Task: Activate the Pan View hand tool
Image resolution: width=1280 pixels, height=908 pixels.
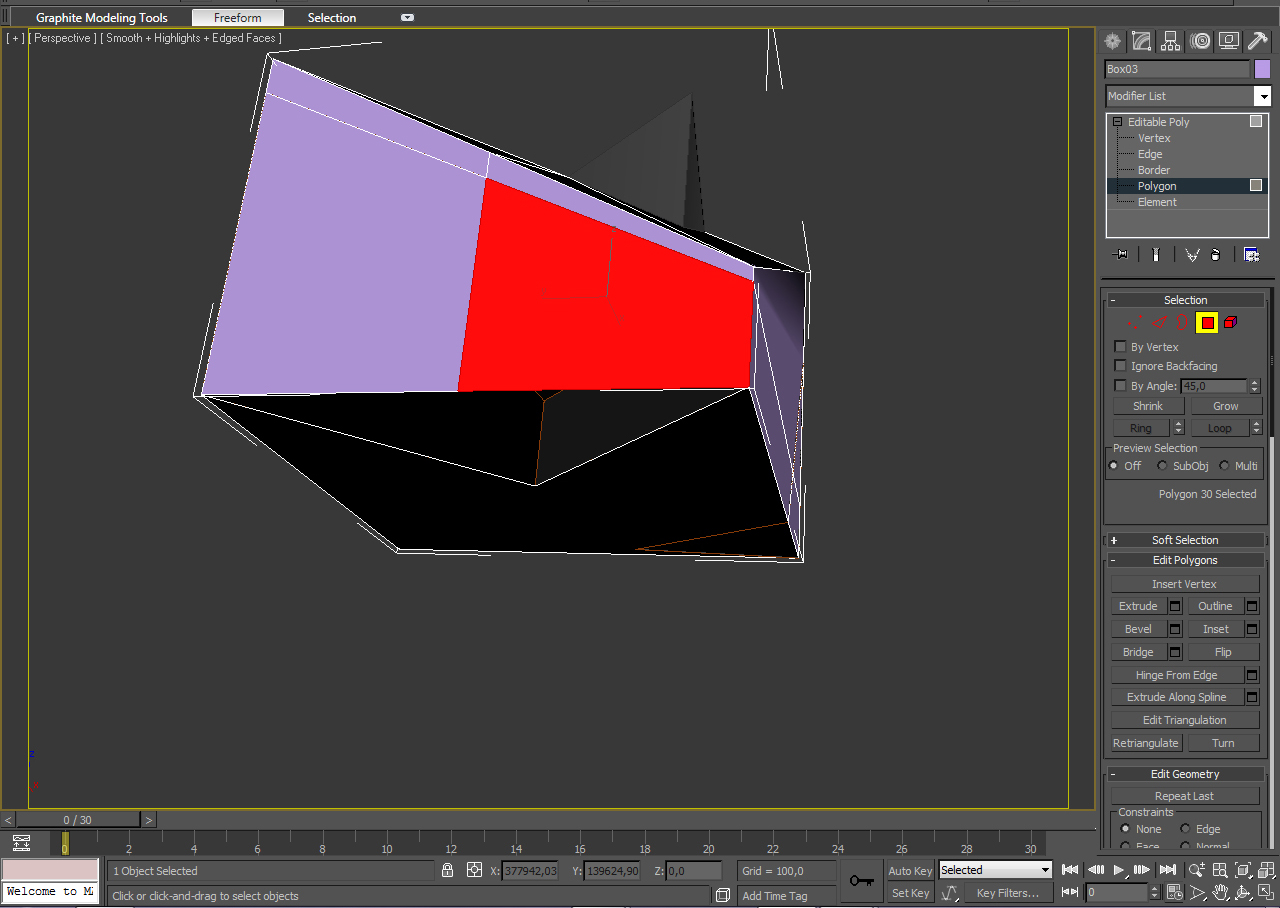Action: (1221, 892)
